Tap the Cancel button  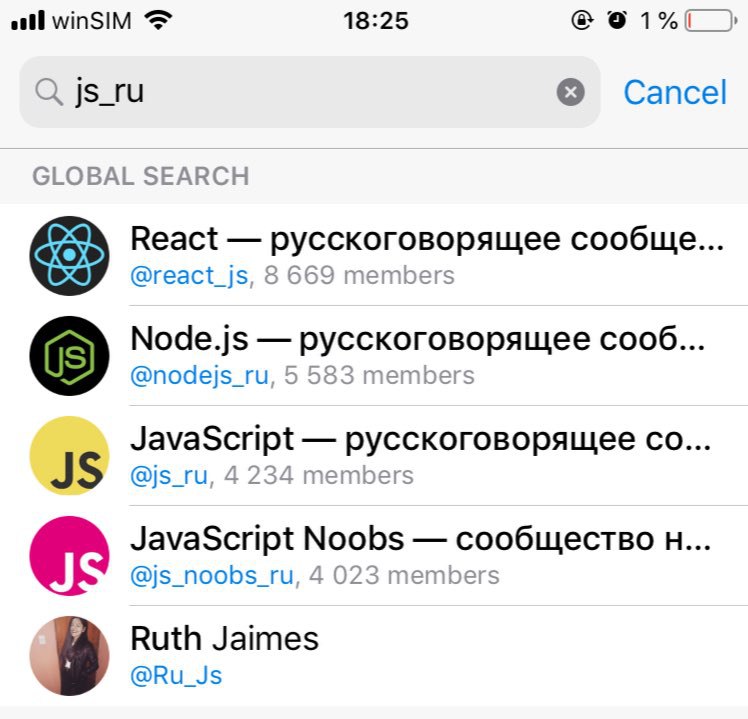click(x=675, y=92)
